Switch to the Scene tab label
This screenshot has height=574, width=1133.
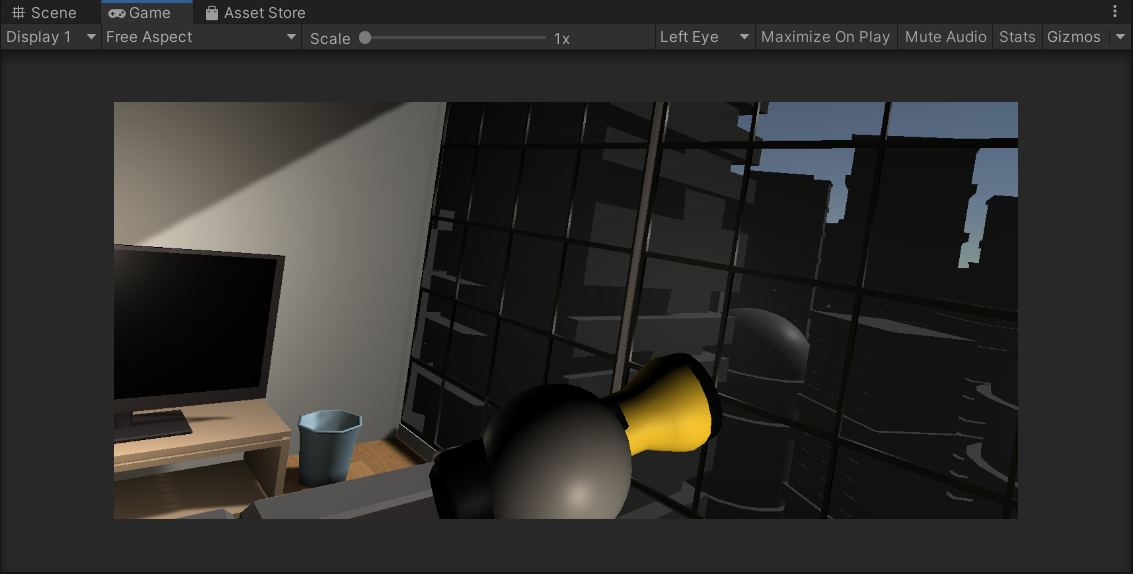(x=53, y=13)
